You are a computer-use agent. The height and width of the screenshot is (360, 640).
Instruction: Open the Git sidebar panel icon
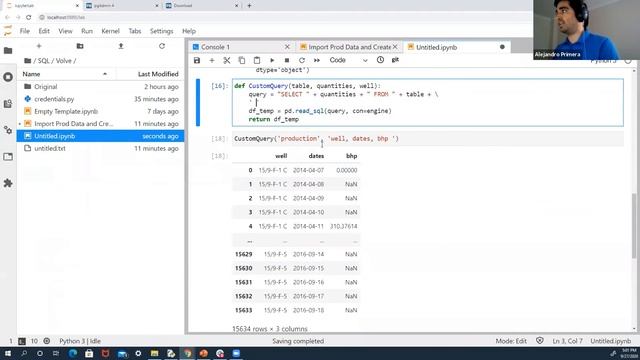pos(8,104)
